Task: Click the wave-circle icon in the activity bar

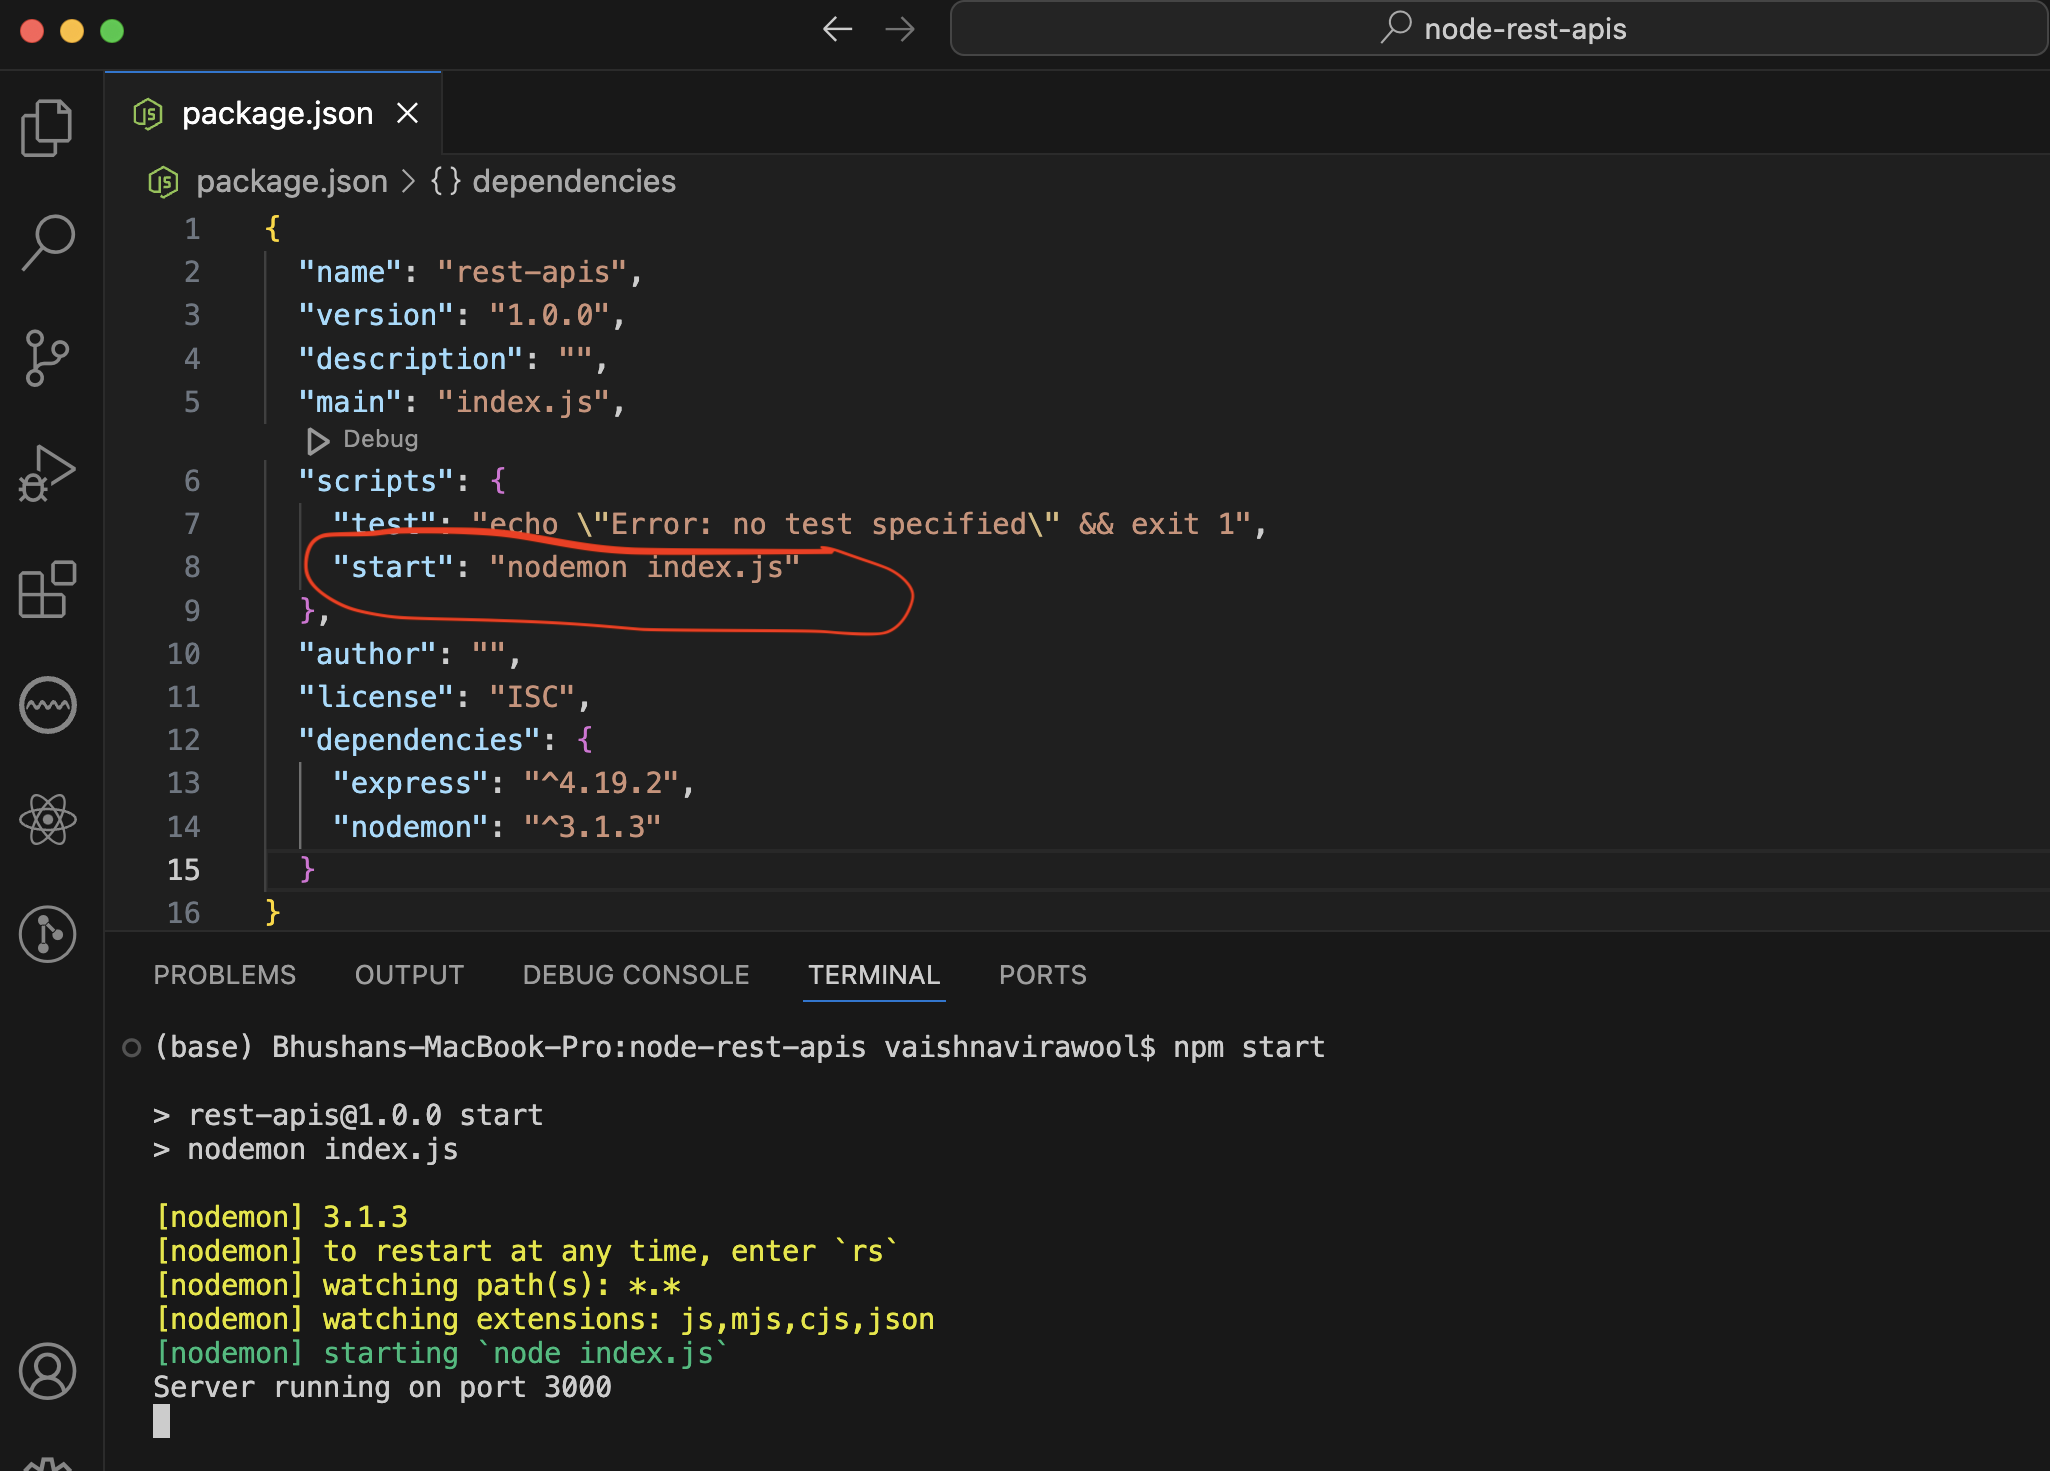Action: pos(47,705)
